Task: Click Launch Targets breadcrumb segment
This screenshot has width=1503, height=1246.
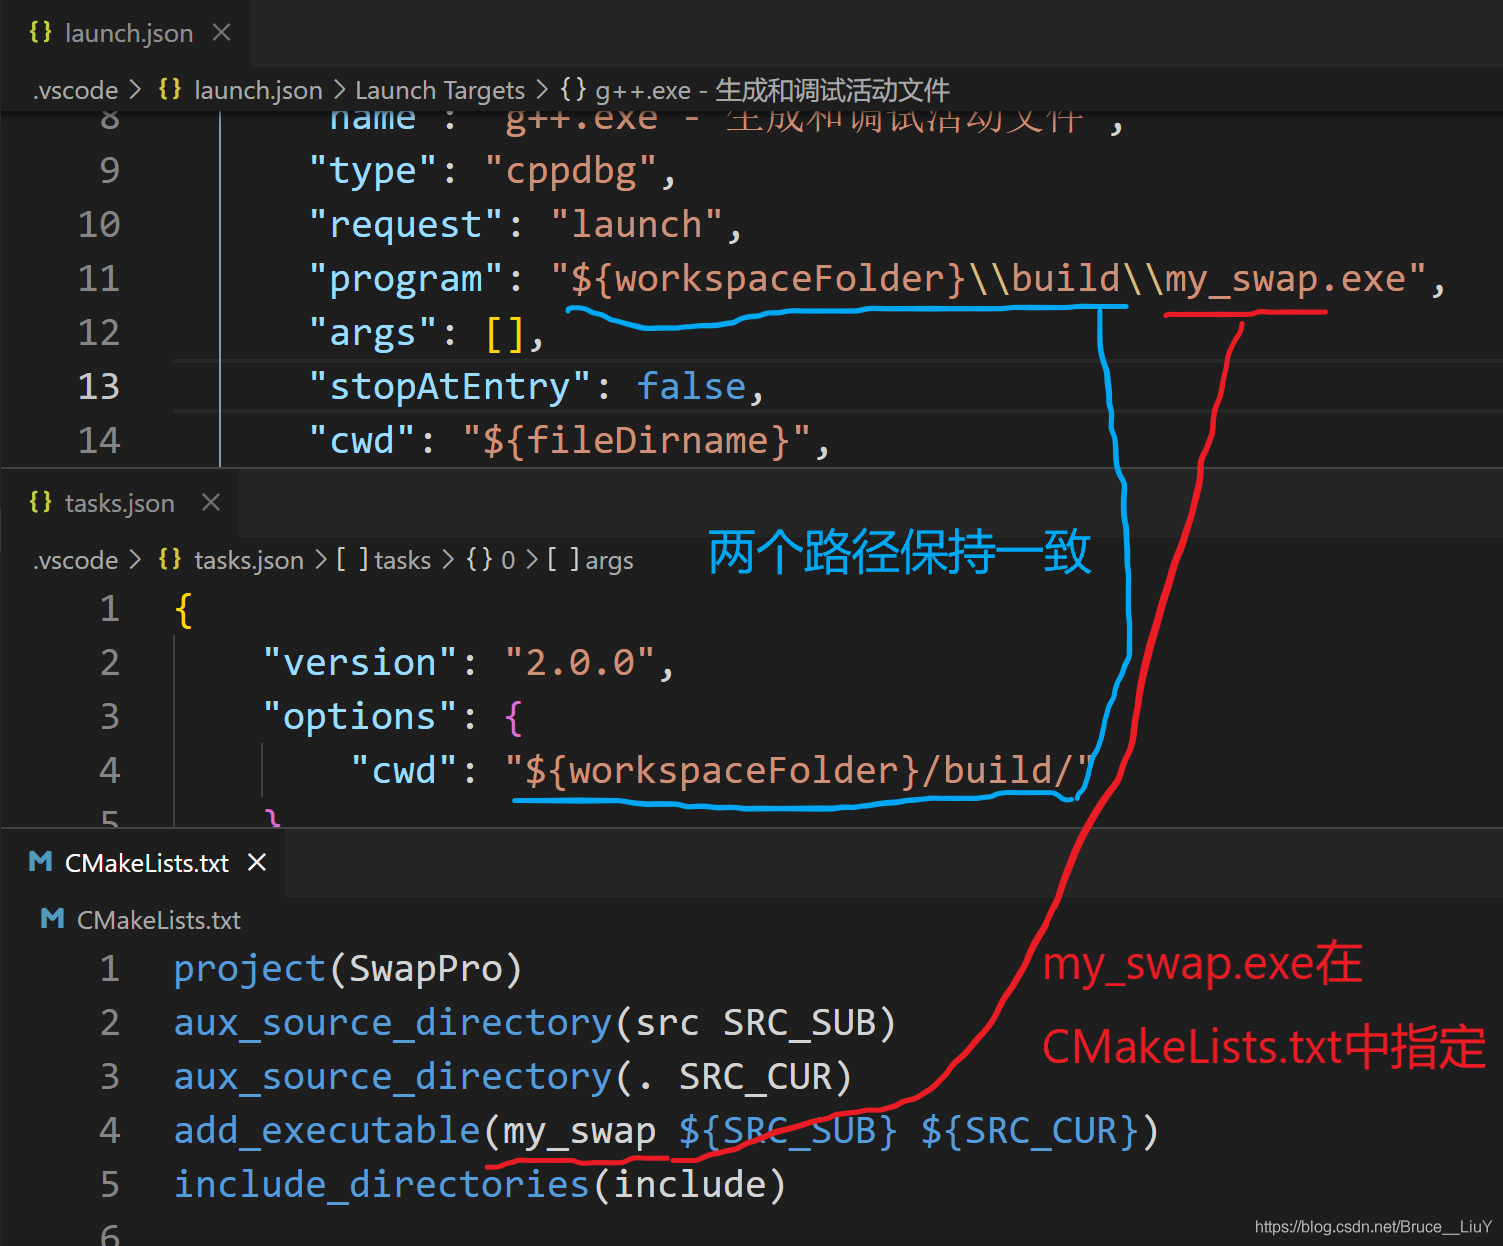Action: (x=440, y=90)
